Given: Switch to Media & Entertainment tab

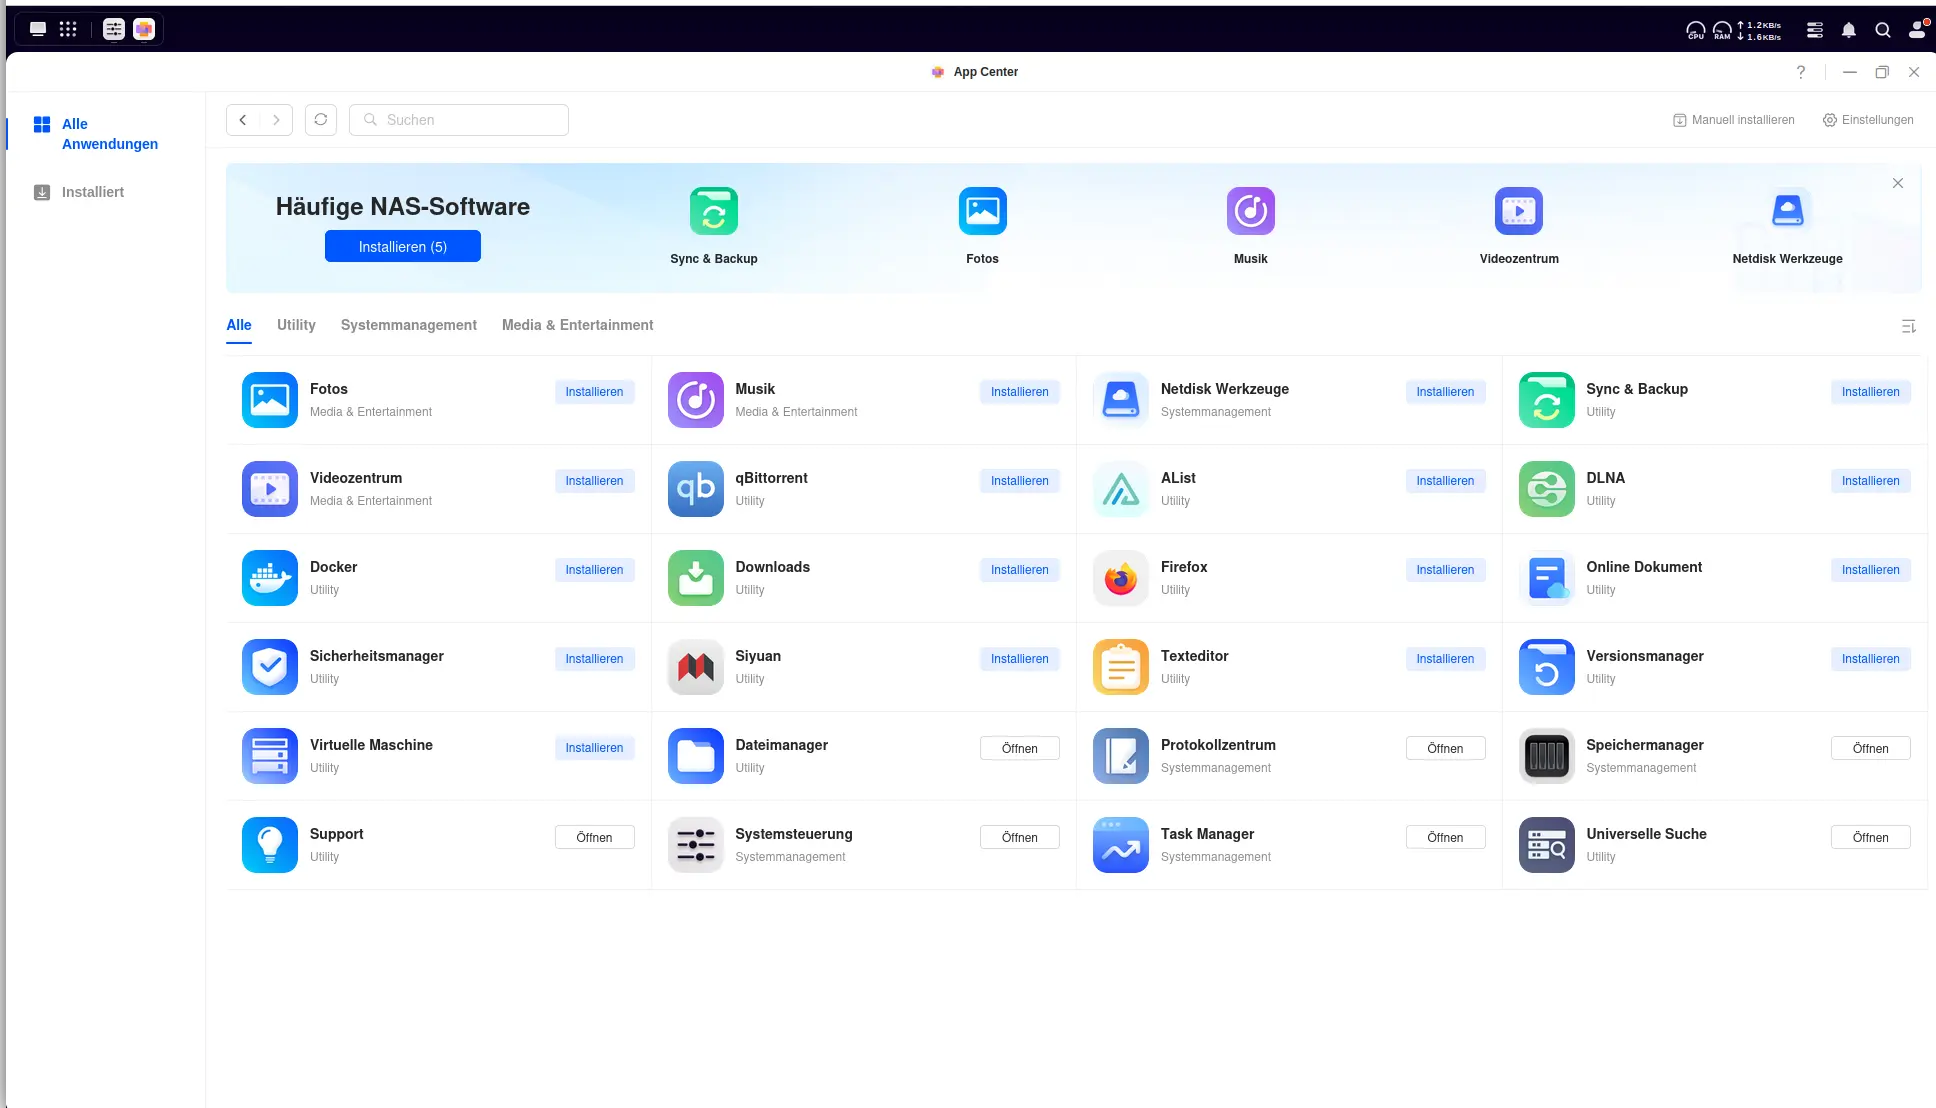Looking at the screenshot, I should [577, 325].
